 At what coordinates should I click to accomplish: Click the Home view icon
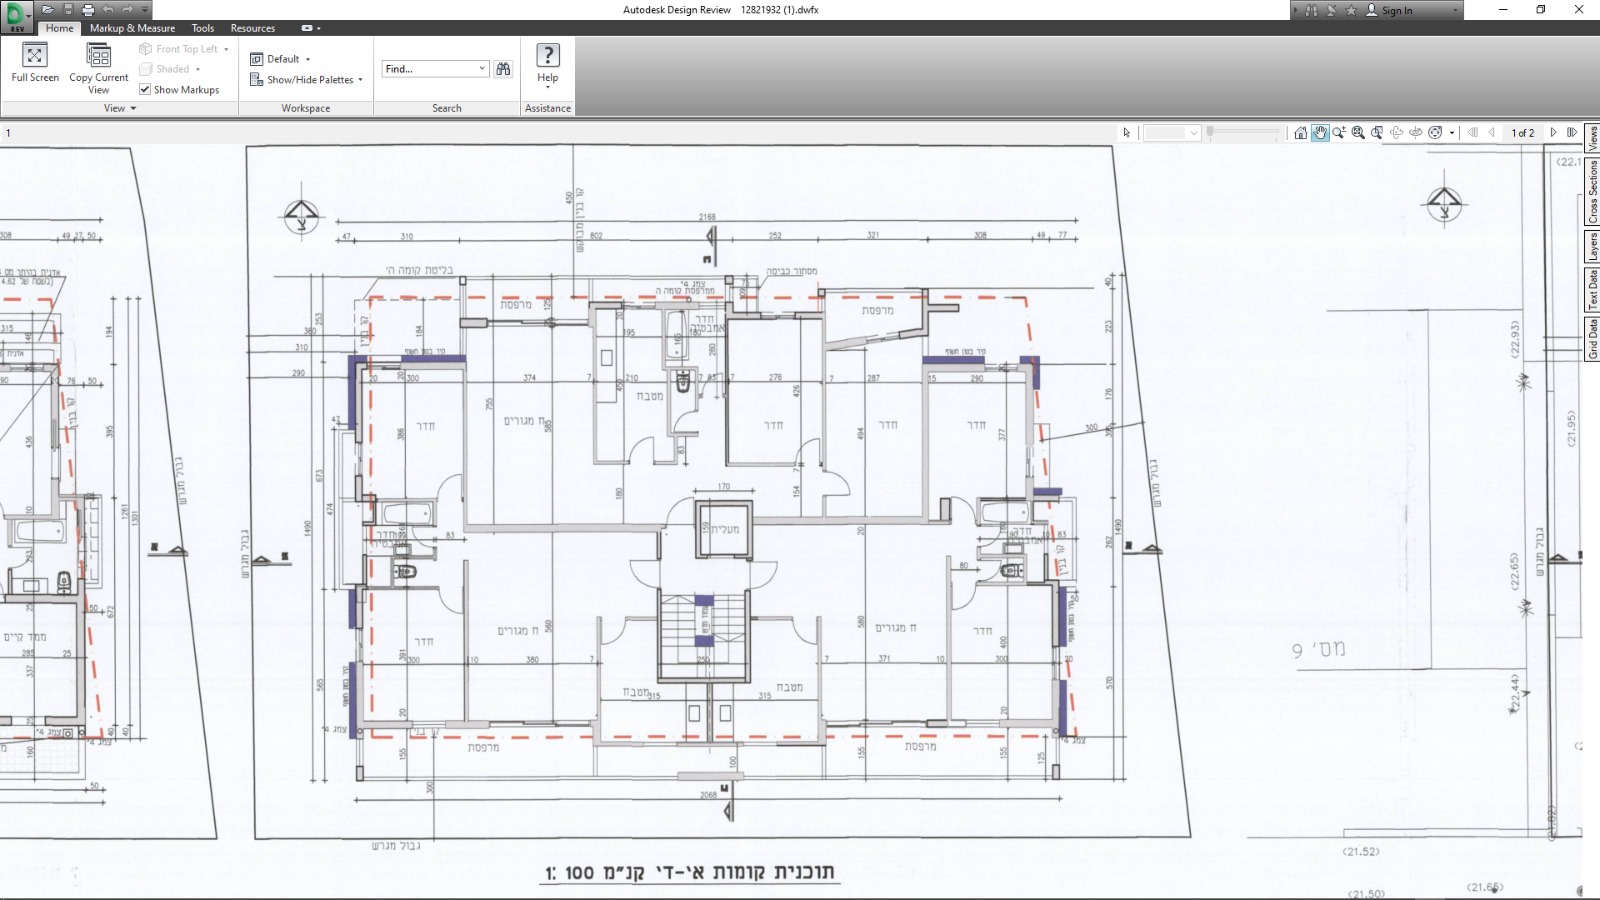point(1300,132)
